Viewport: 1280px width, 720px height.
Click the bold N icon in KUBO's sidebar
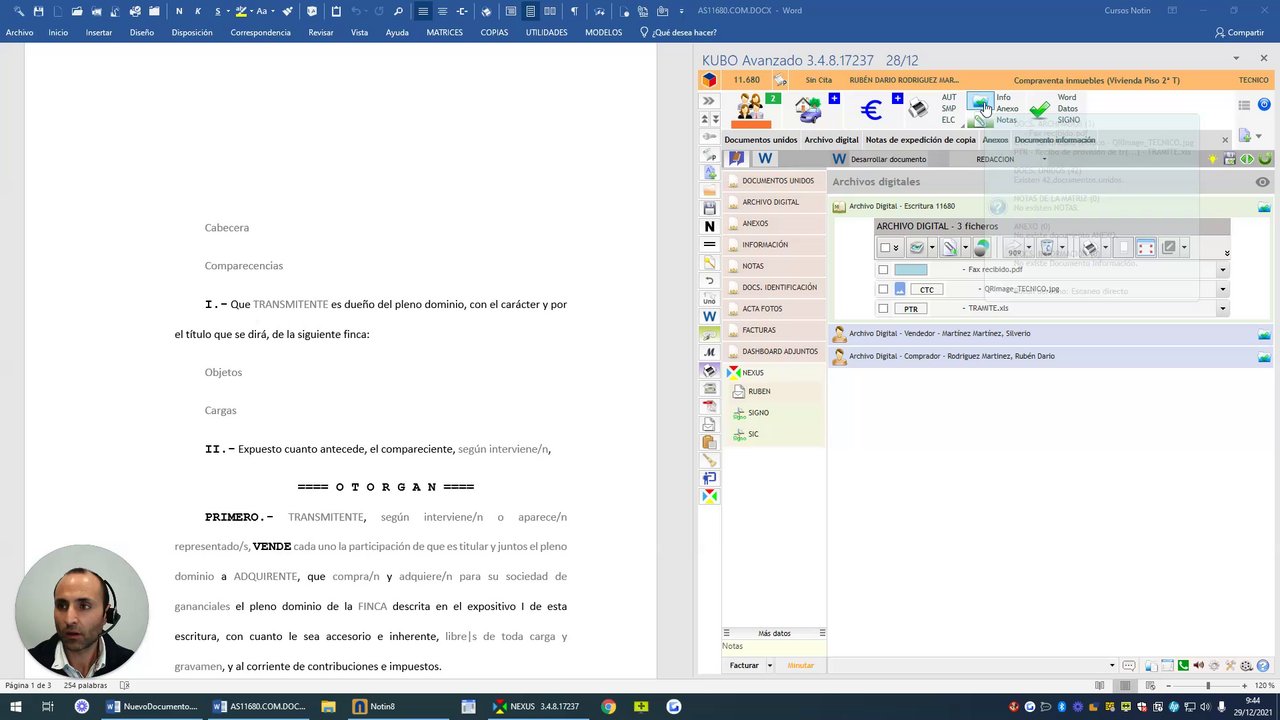709,227
